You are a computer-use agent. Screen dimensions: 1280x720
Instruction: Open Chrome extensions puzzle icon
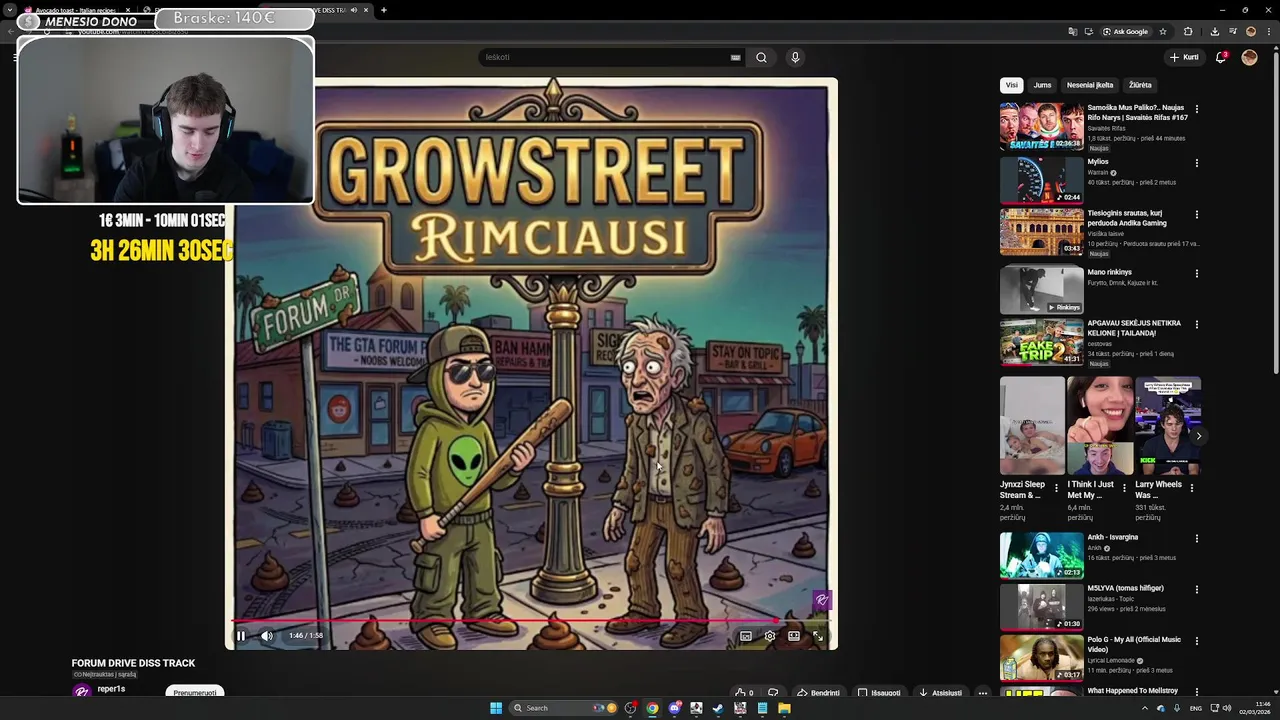1188,31
